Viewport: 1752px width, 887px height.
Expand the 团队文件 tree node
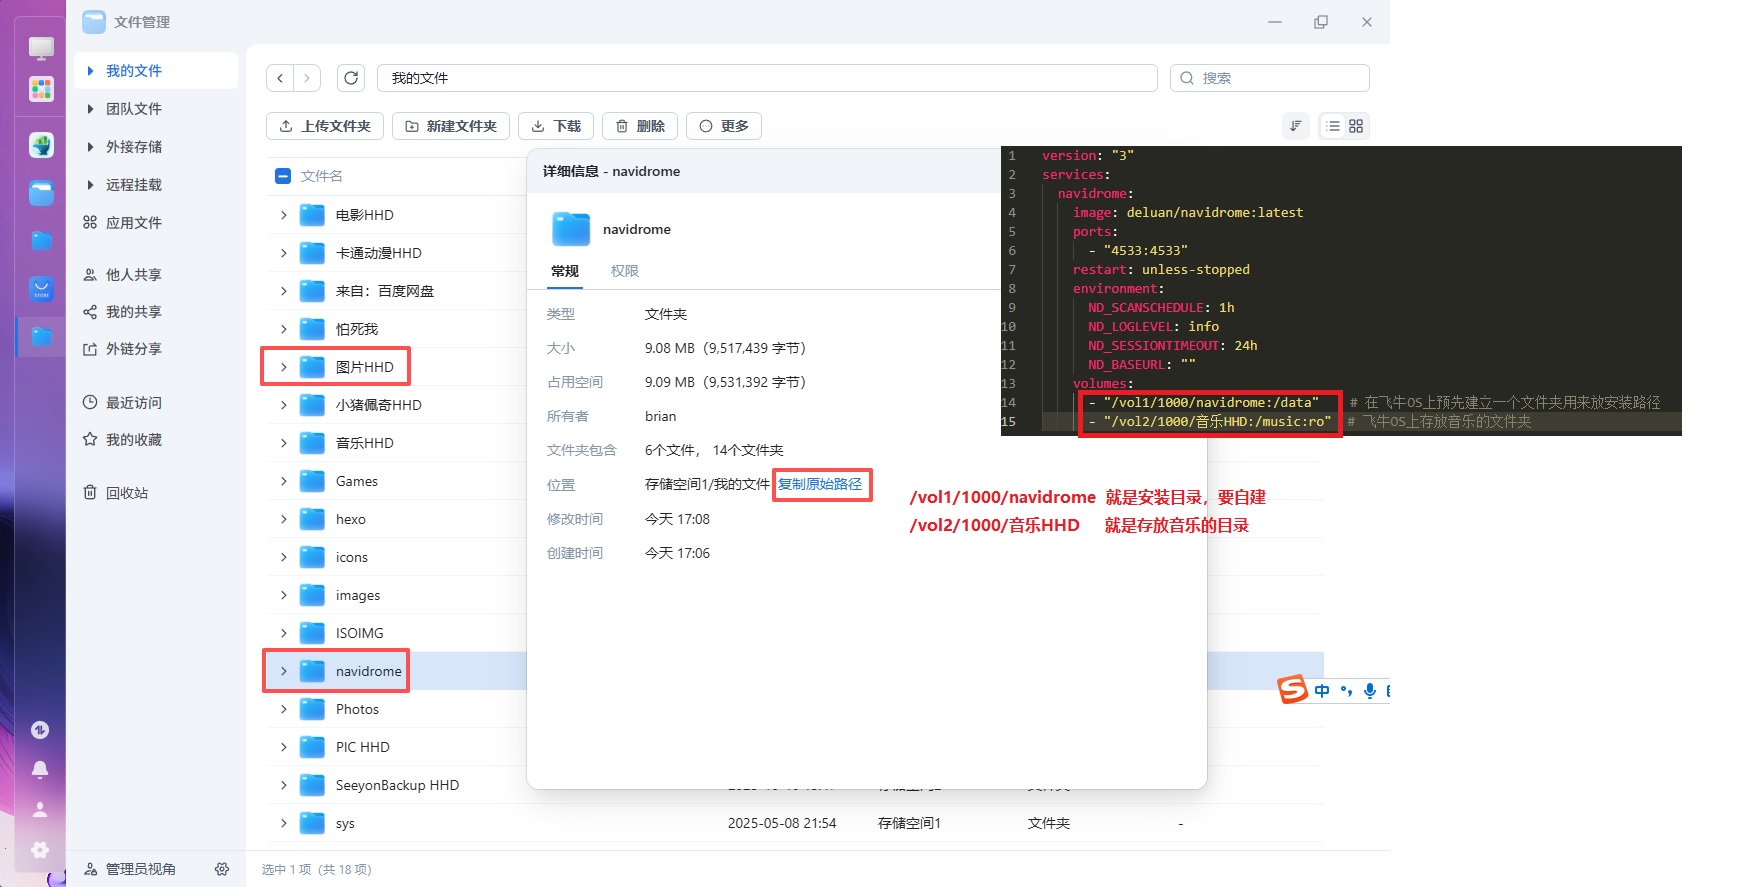click(x=91, y=109)
